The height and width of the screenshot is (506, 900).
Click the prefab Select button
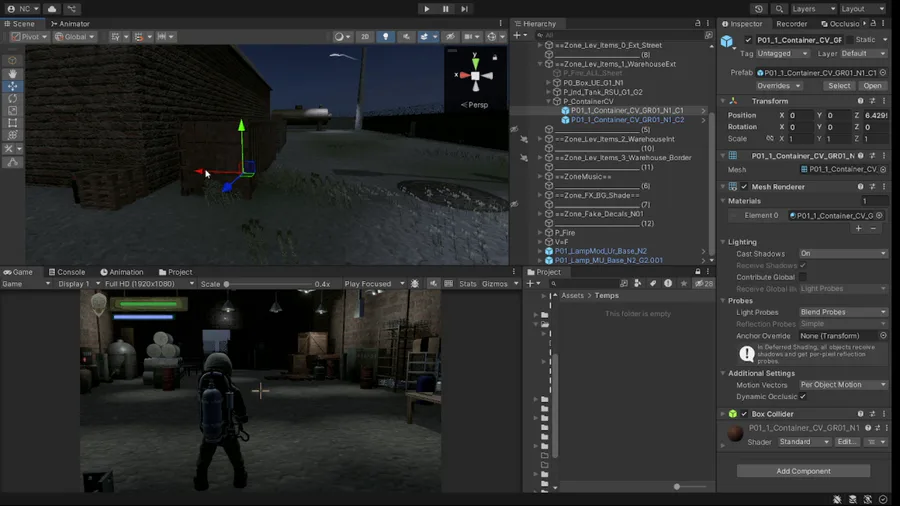coord(839,85)
